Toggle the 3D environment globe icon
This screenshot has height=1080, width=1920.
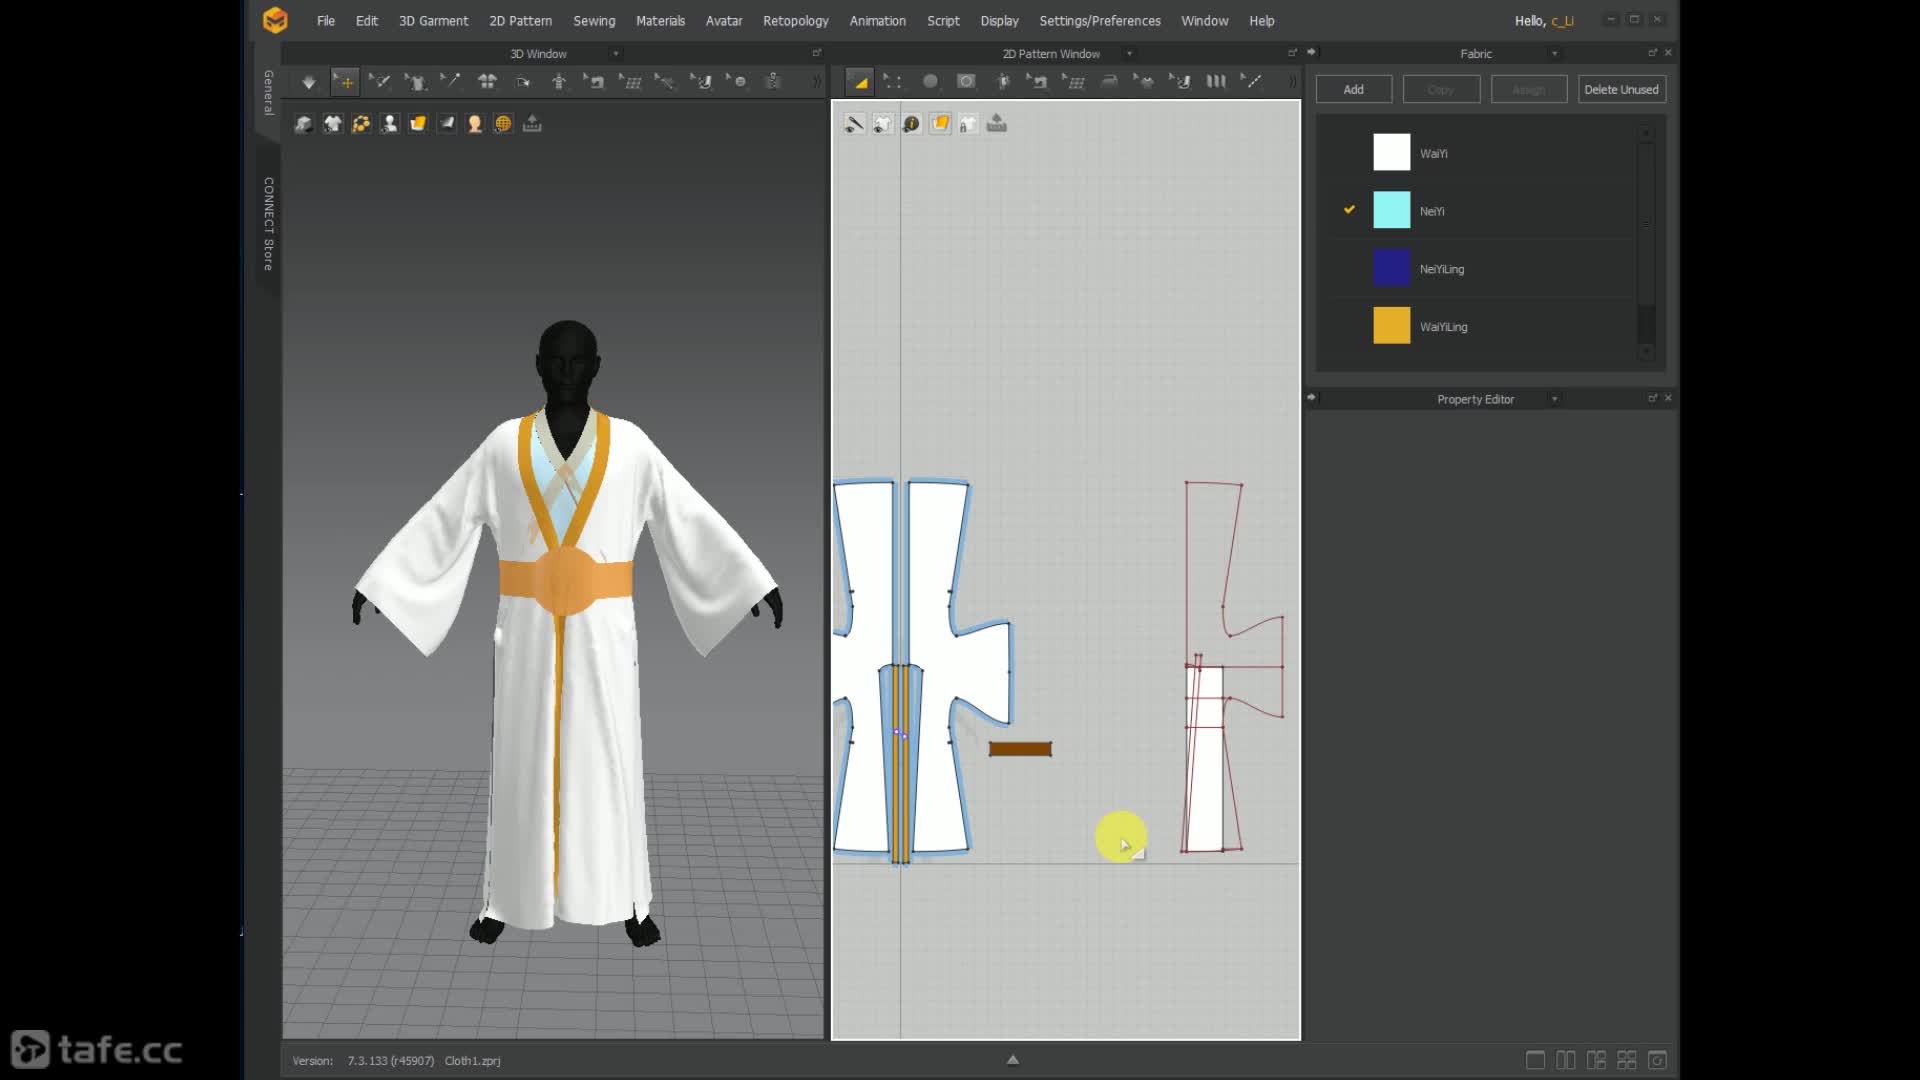point(503,124)
